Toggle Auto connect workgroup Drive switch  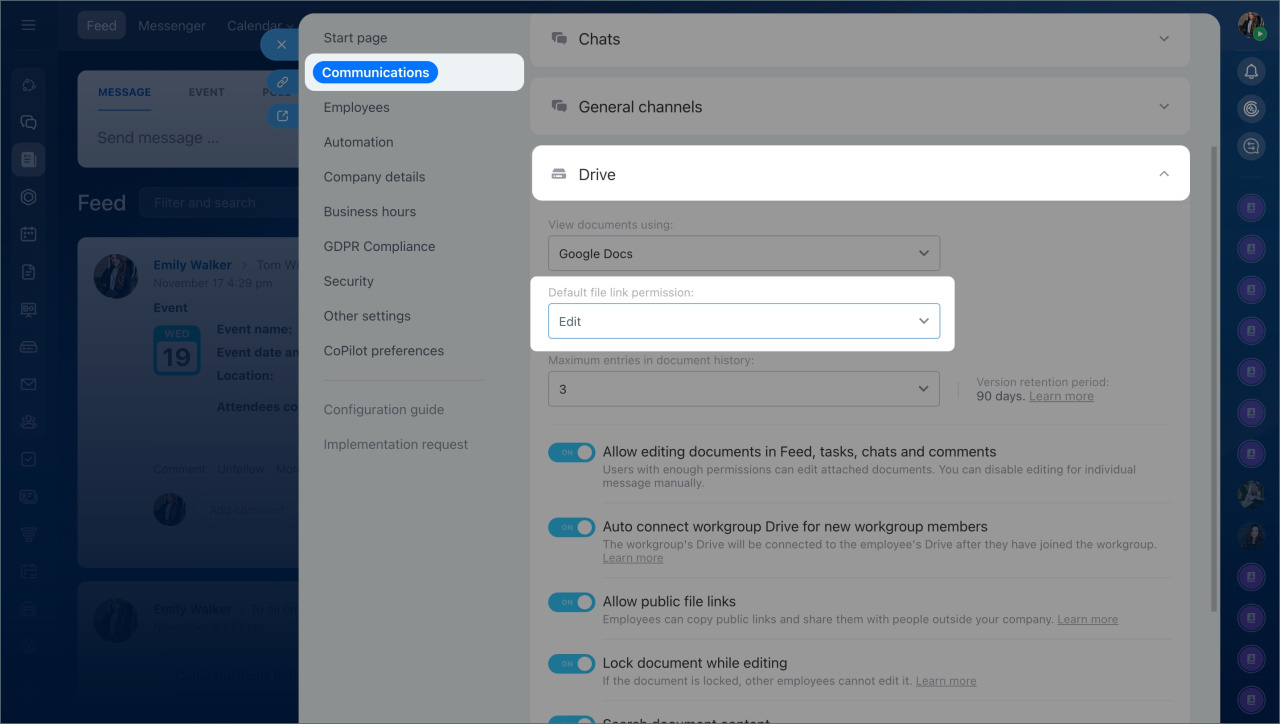[571, 527]
